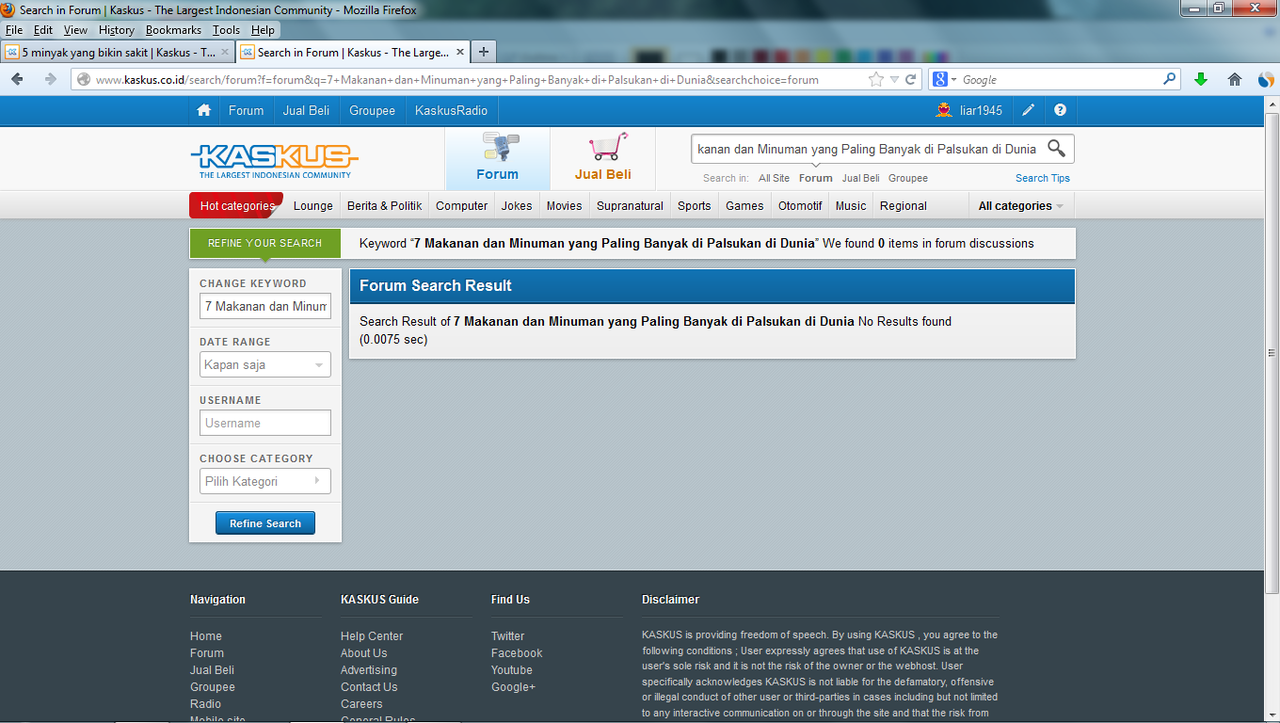This screenshot has height=723, width=1280.
Task: Click Hot categories red tab
Action: click(x=236, y=206)
